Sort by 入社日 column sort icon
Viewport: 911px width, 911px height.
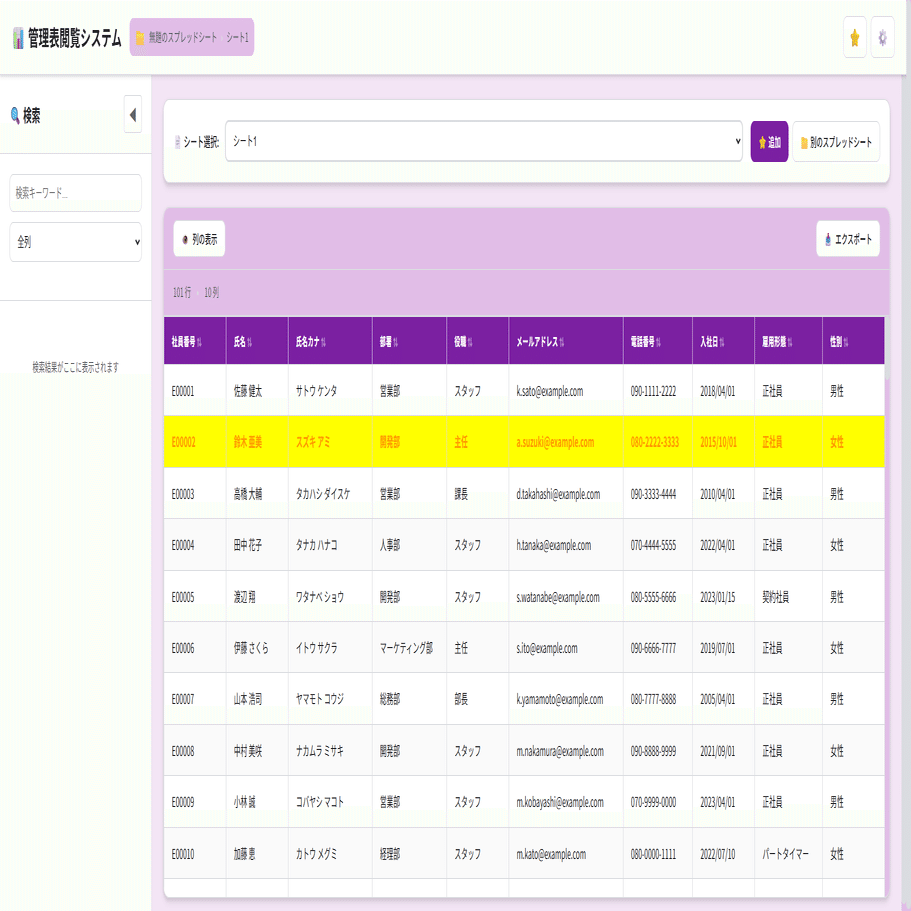722,342
